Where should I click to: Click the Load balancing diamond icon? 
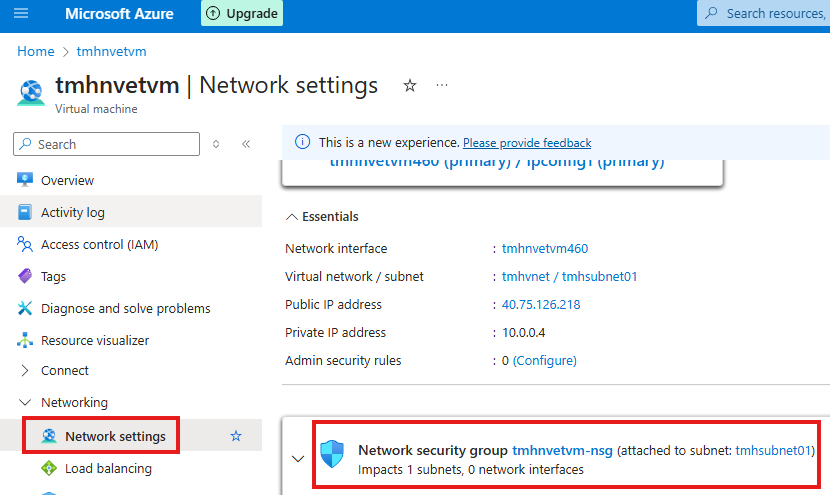(49, 468)
